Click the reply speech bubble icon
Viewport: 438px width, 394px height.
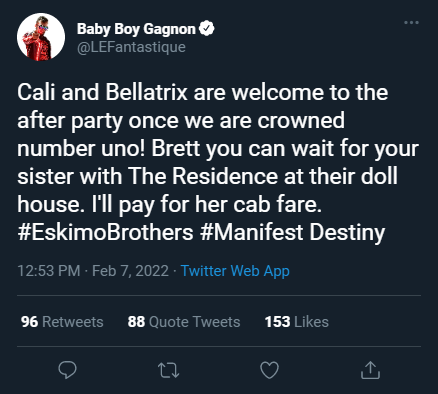click(x=67, y=370)
